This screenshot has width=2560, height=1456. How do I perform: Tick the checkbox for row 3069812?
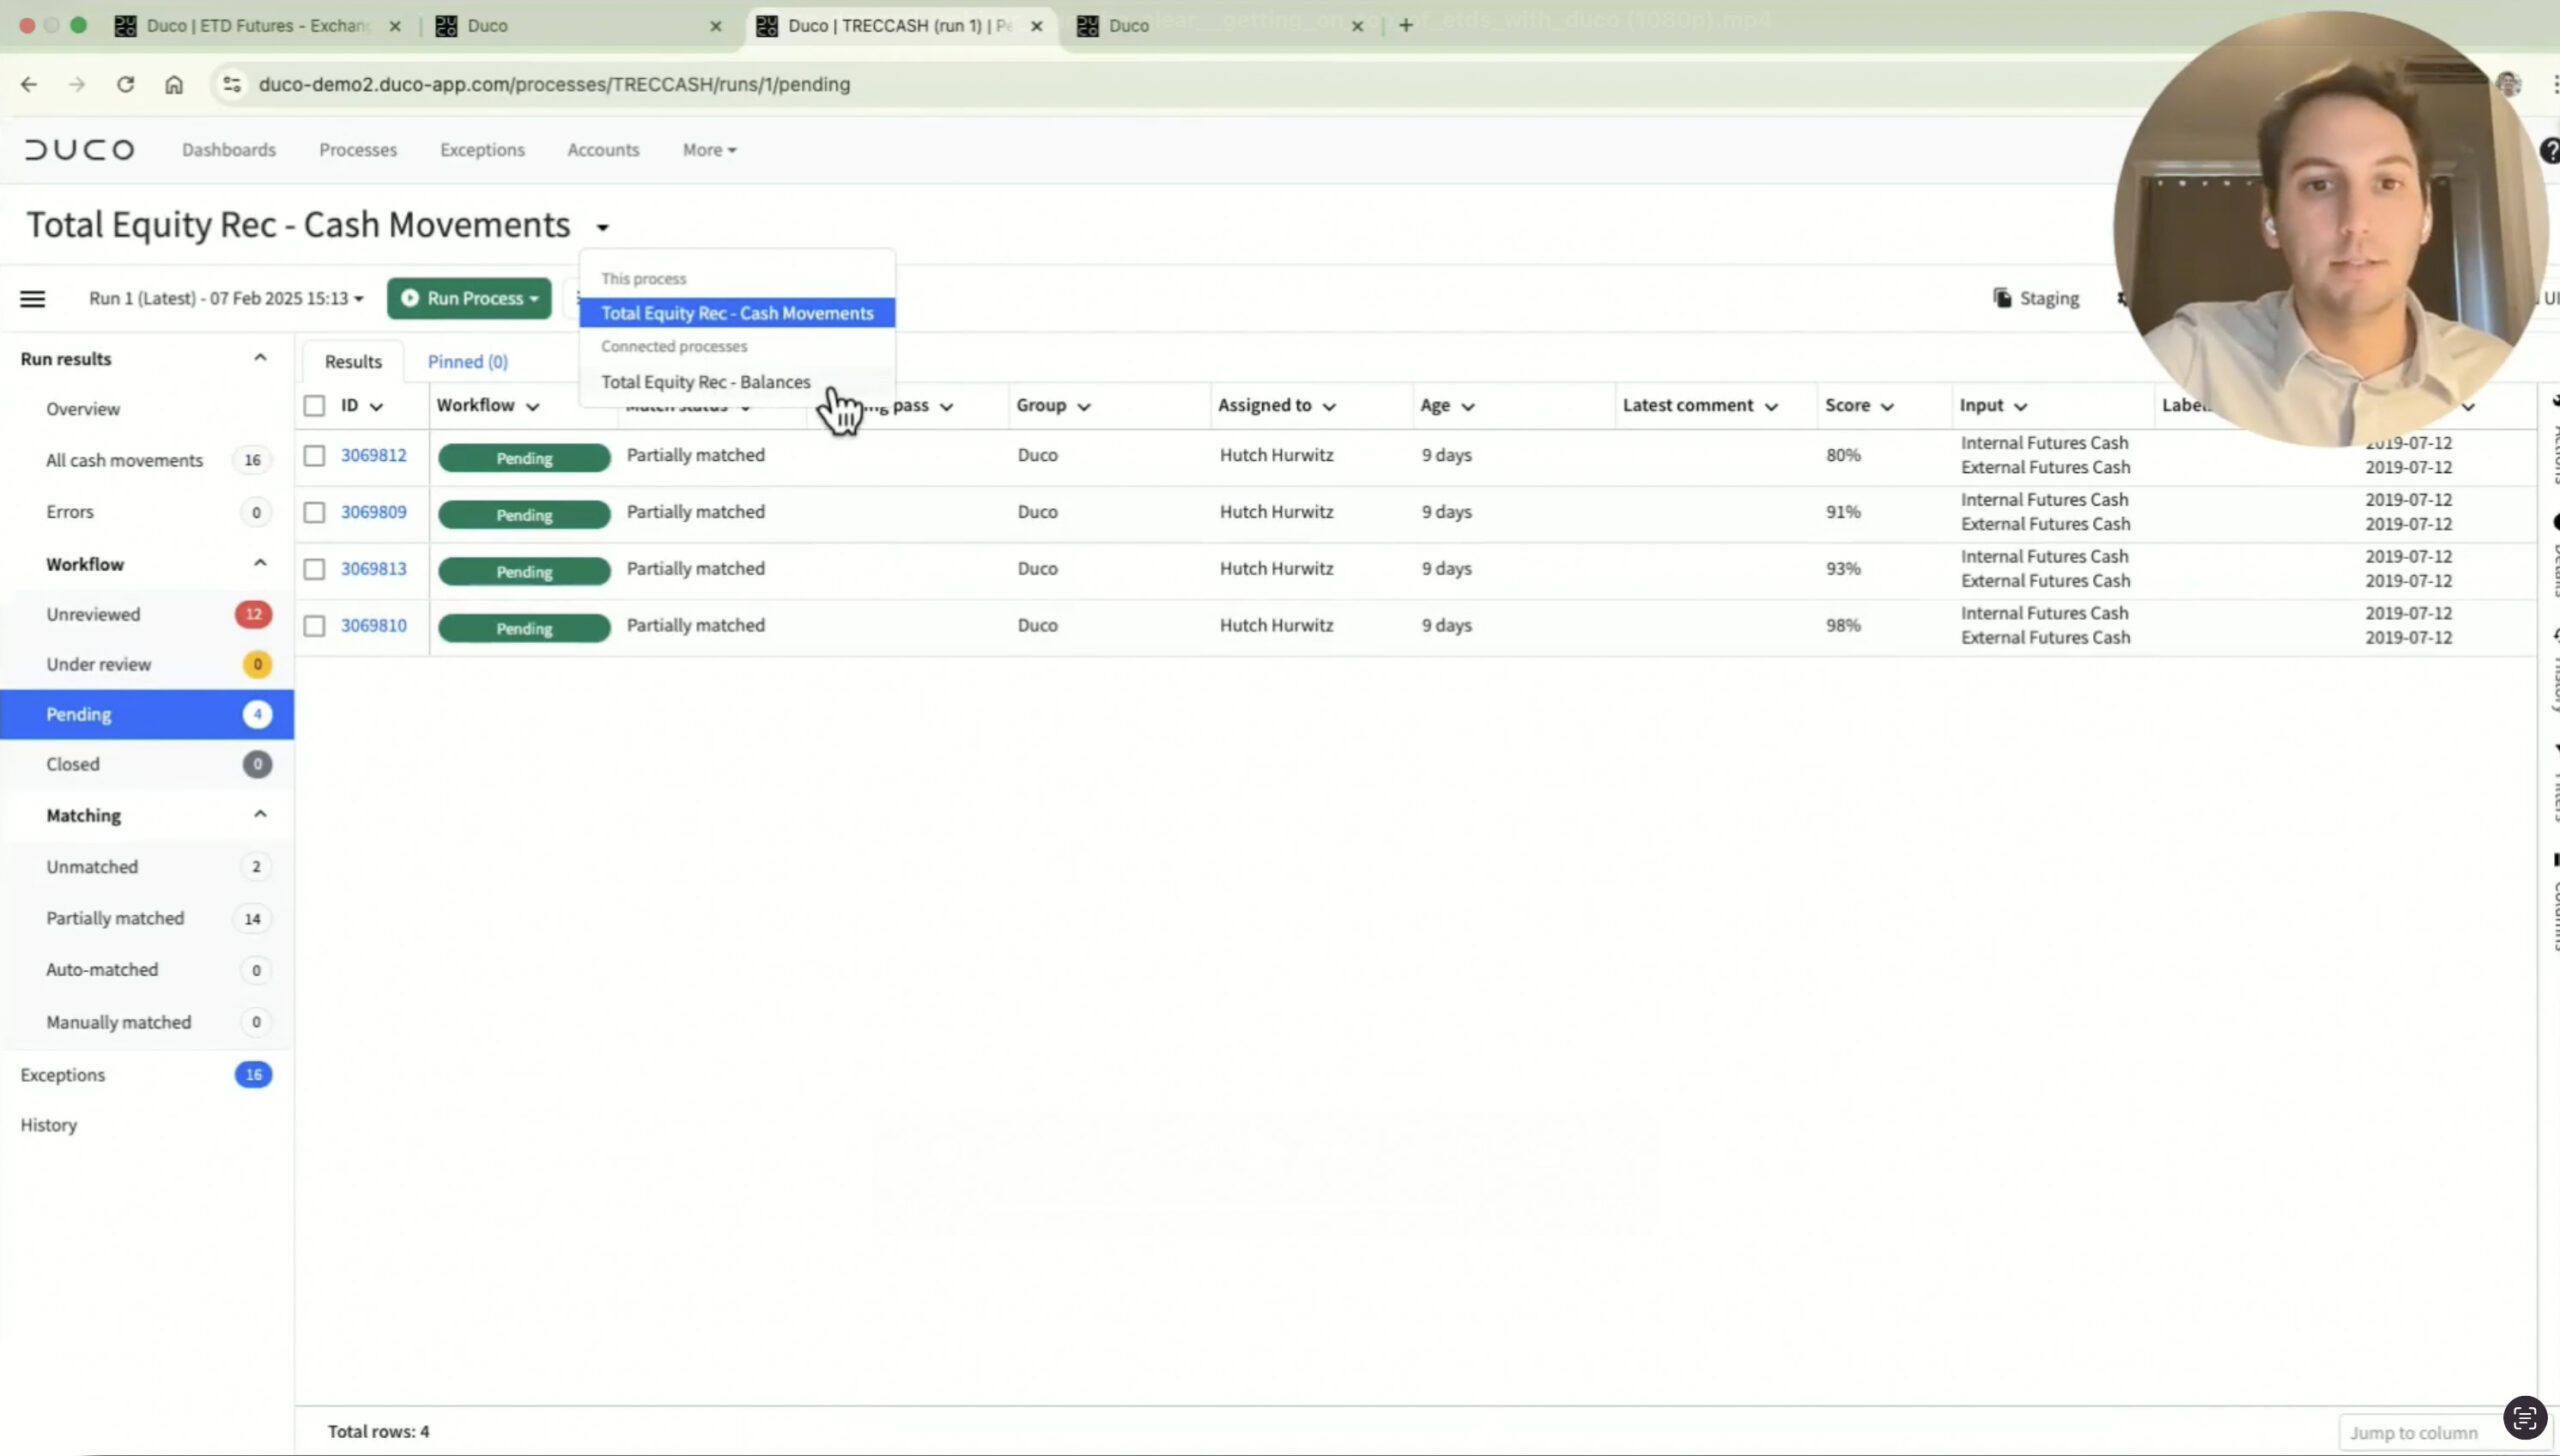click(x=314, y=456)
